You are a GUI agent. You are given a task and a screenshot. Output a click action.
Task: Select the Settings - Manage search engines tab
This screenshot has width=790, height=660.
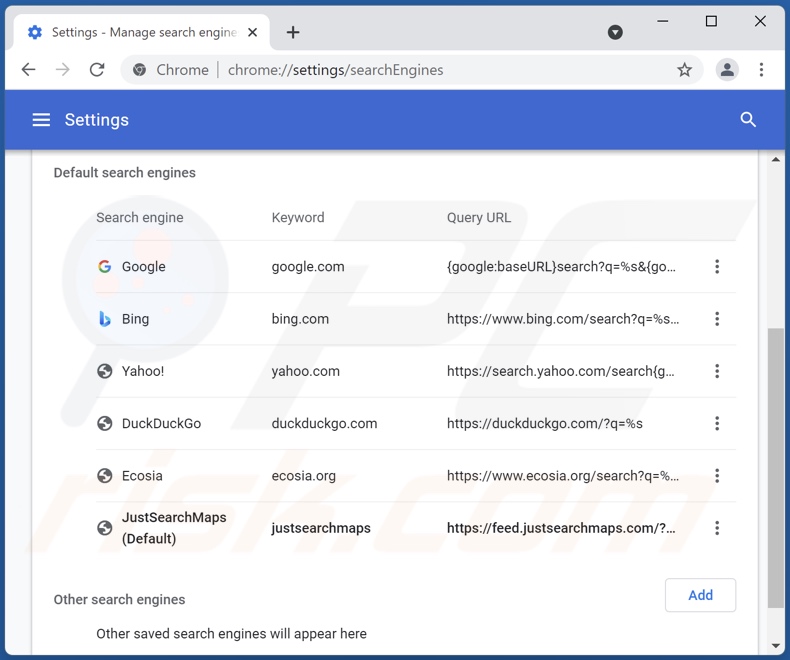141,32
